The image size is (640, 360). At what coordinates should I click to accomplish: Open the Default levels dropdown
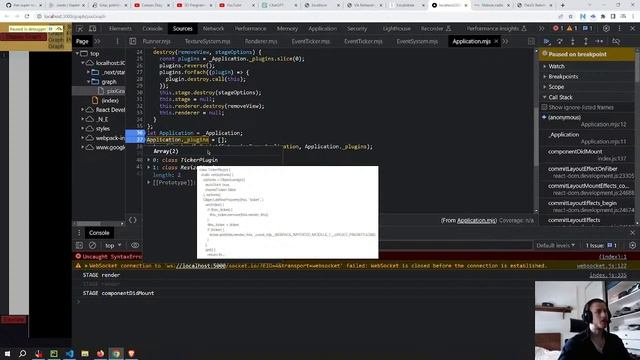[556, 245]
